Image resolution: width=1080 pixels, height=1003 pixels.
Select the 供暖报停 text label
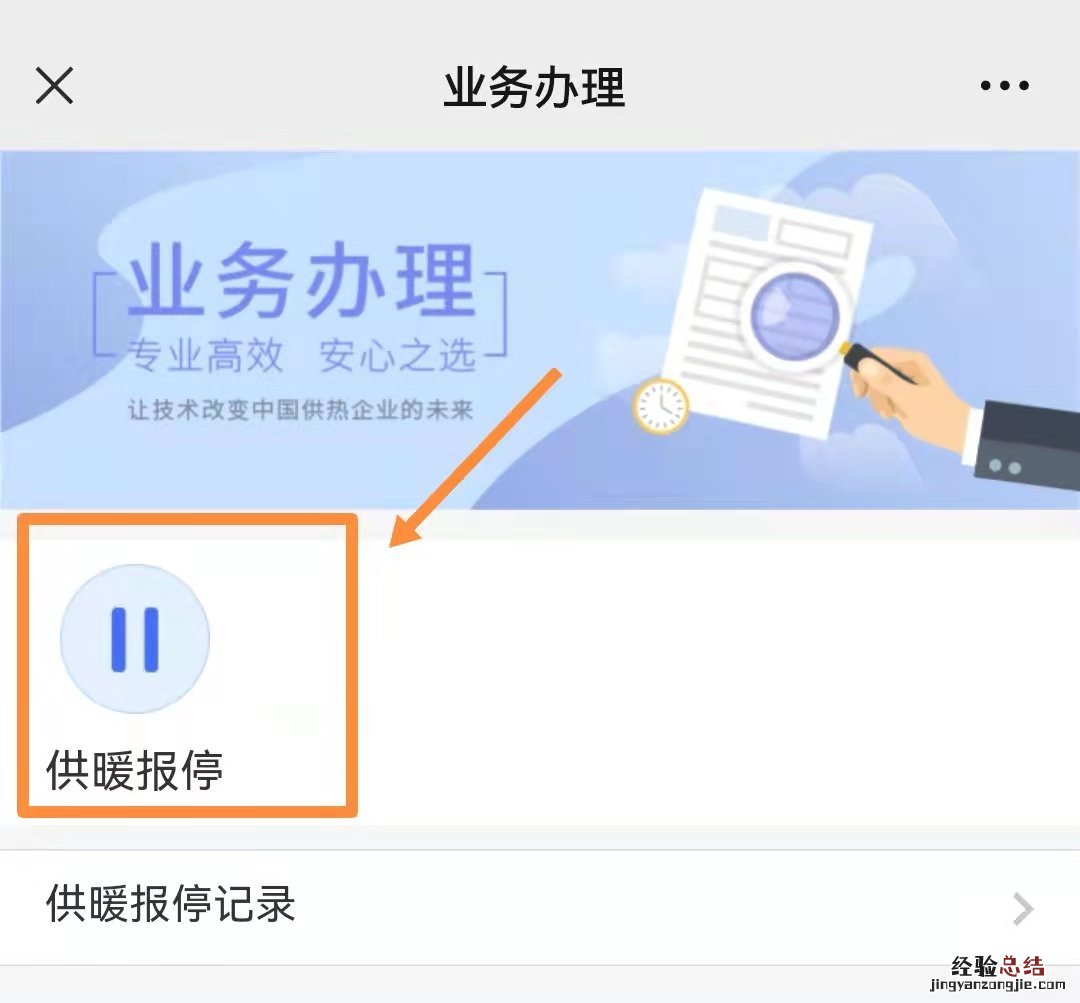coord(135,770)
